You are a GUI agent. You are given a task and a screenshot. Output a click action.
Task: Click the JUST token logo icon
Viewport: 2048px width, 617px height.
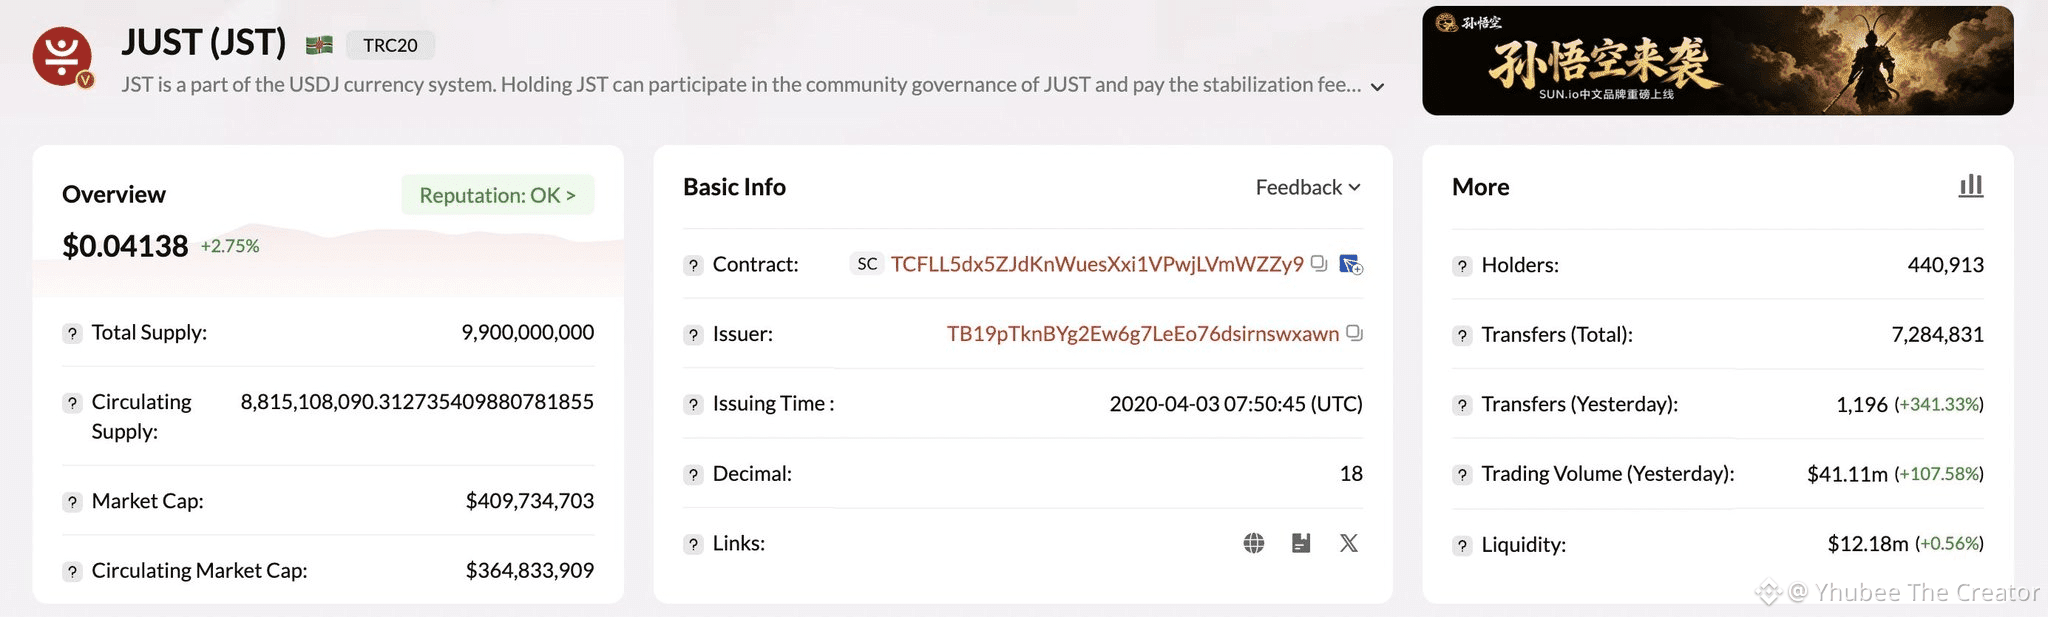coord(62,56)
